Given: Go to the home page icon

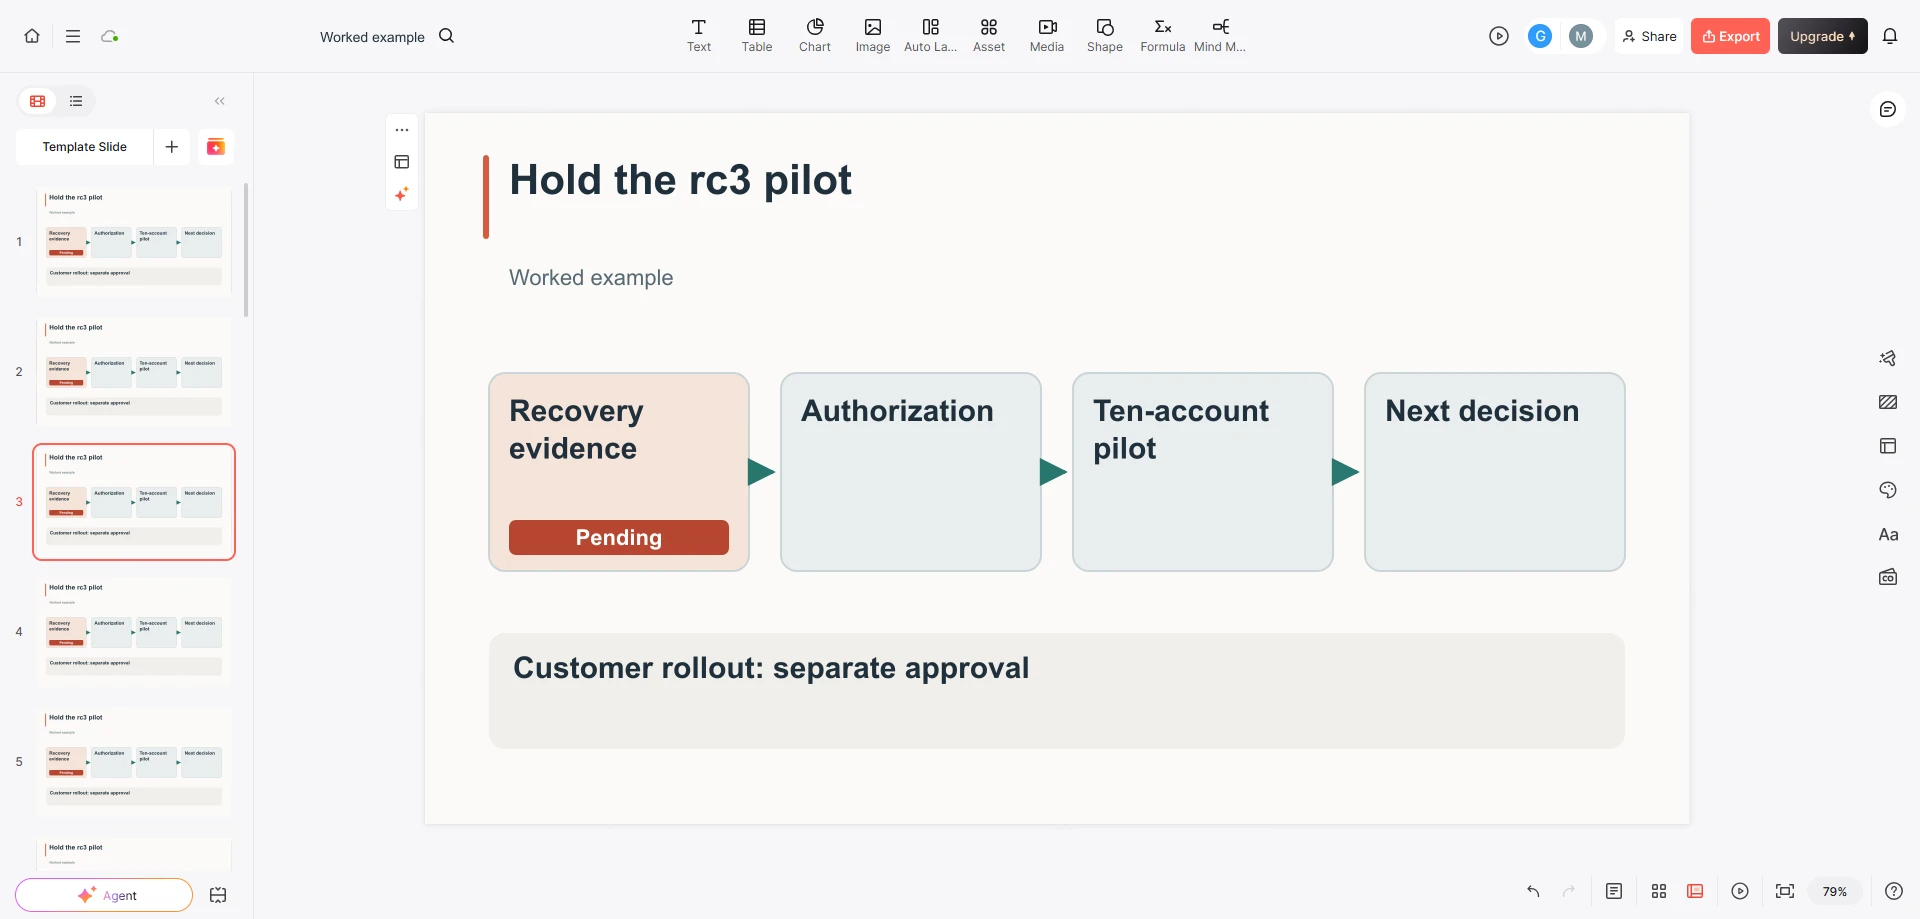Looking at the screenshot, I should [32, 36].
